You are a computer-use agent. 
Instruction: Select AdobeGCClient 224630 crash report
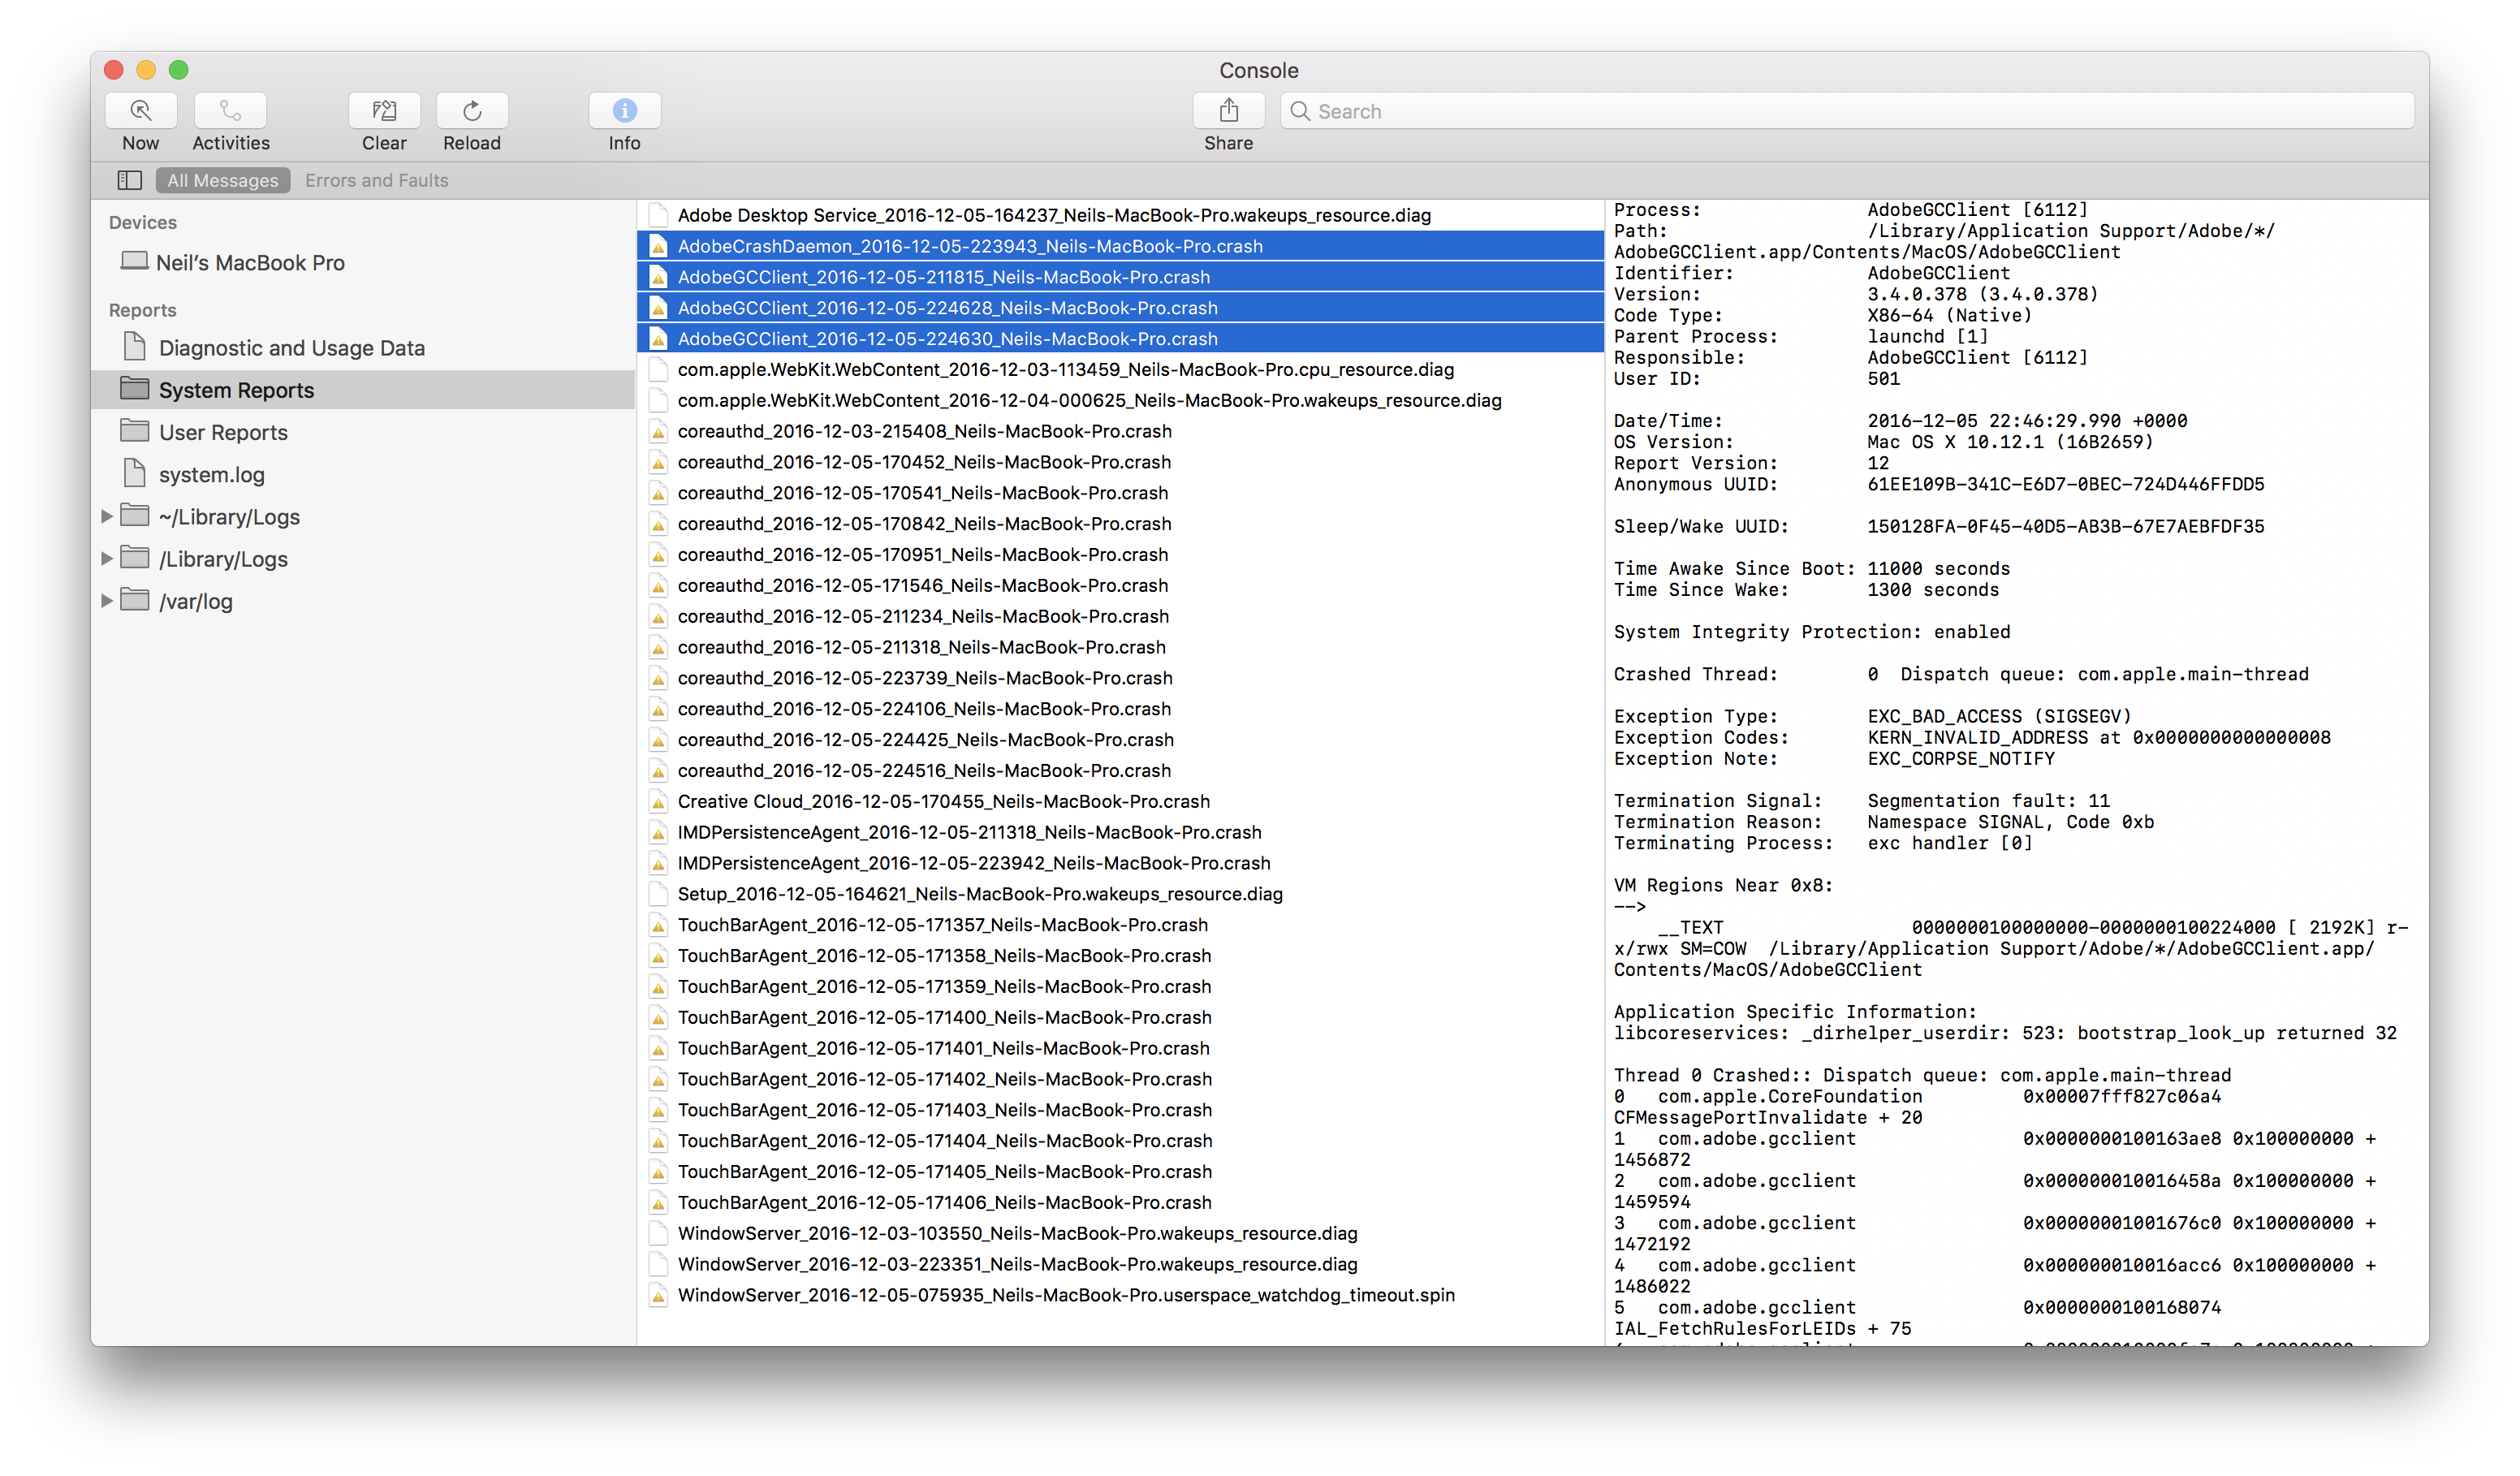[1120, 339]
